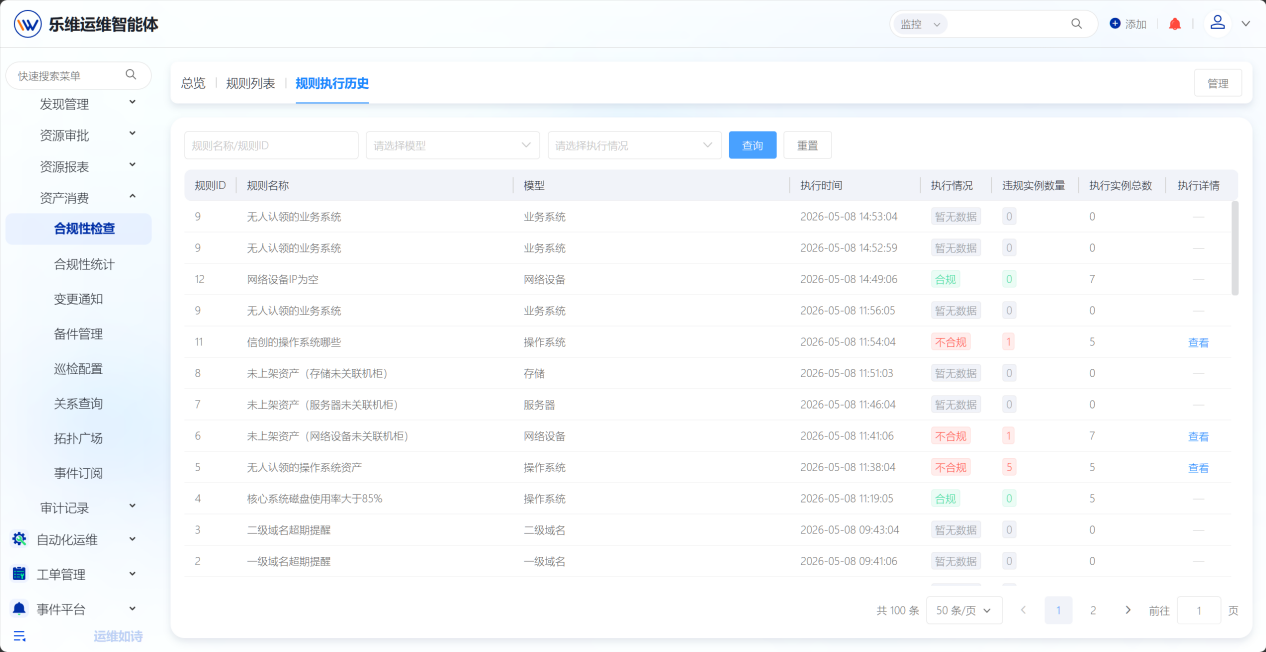Viewport: 1266px width, 652px height.
Task: Expand the 自动化运维 chevron
Action: click(133, 539)
